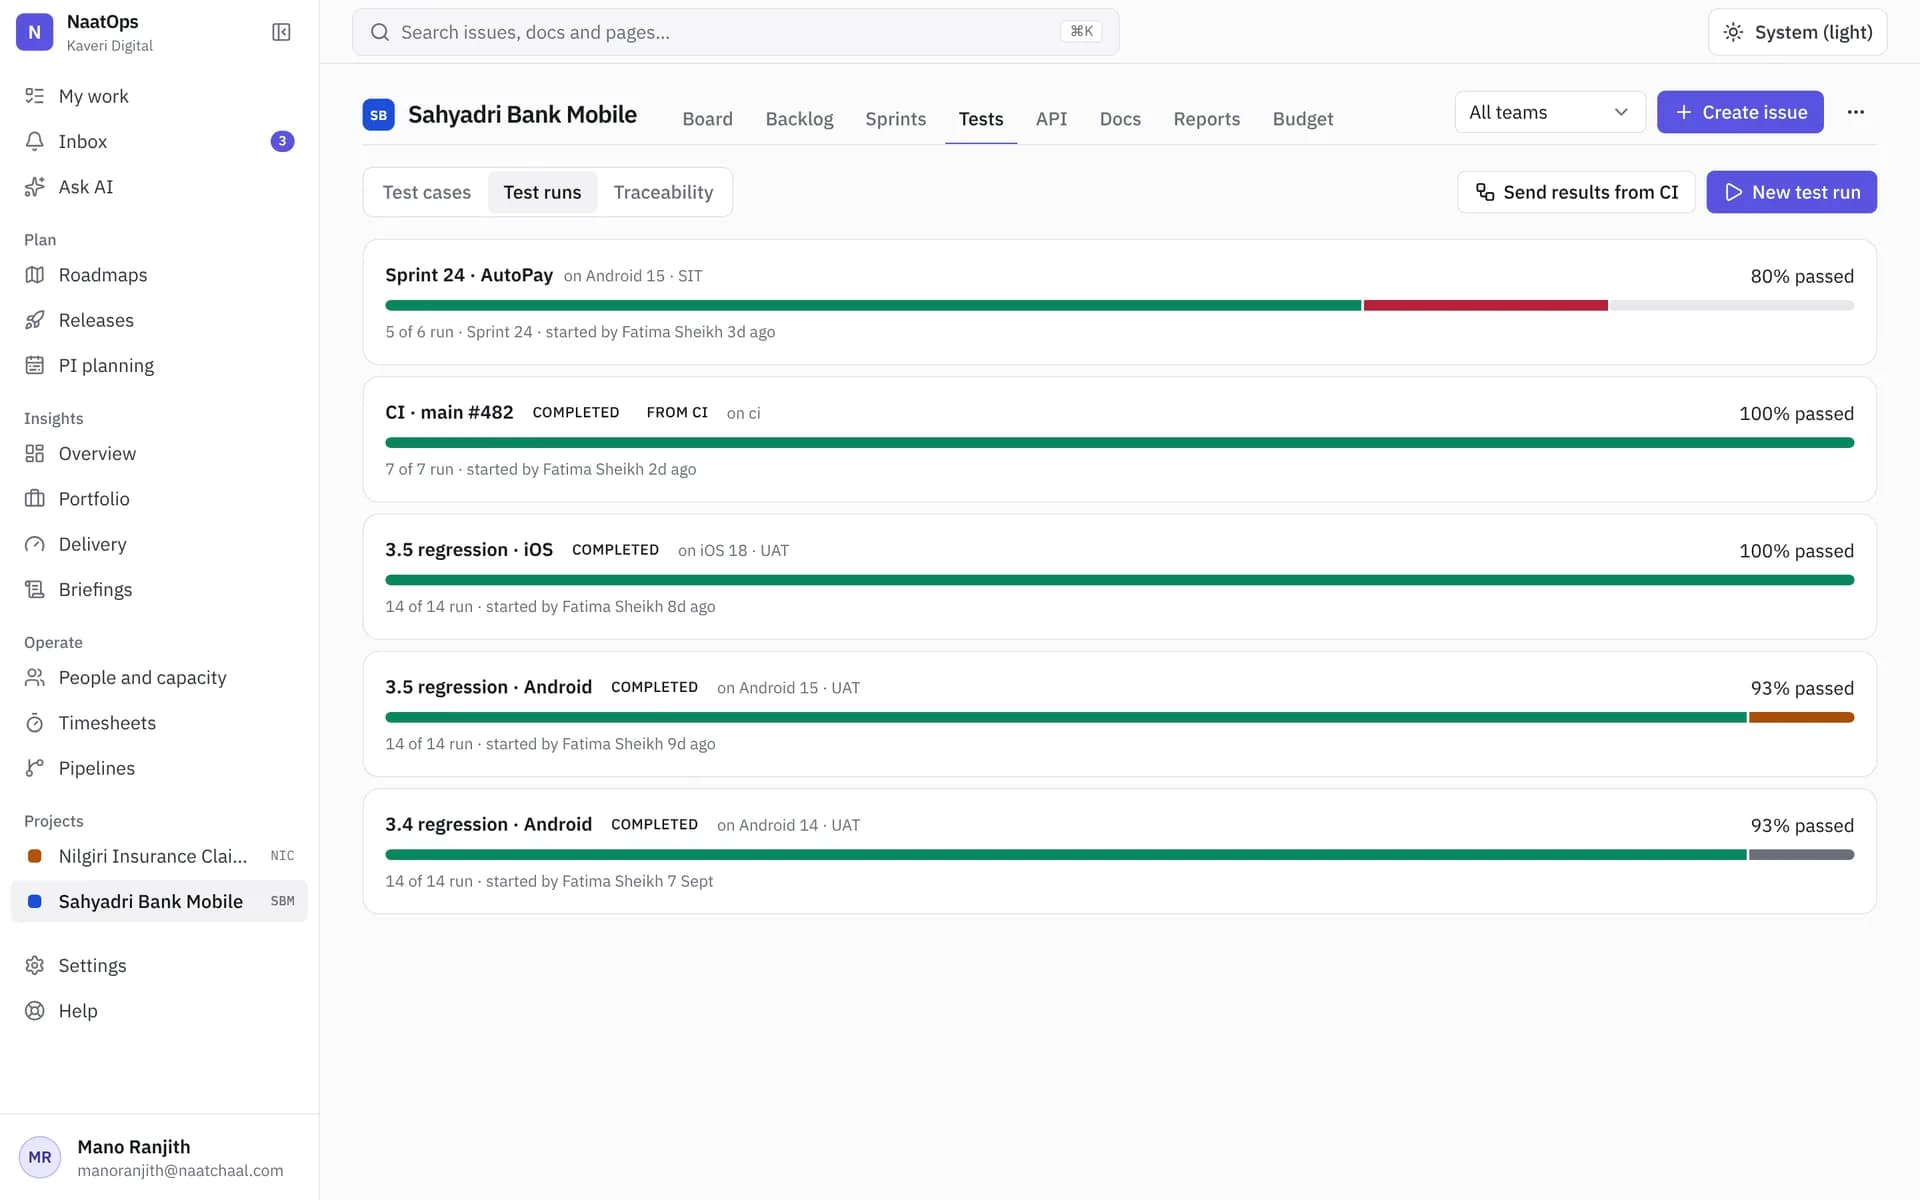Open the 3.4 regression · Android run
1920x1200 pixels.
[x=1119, y=851]
